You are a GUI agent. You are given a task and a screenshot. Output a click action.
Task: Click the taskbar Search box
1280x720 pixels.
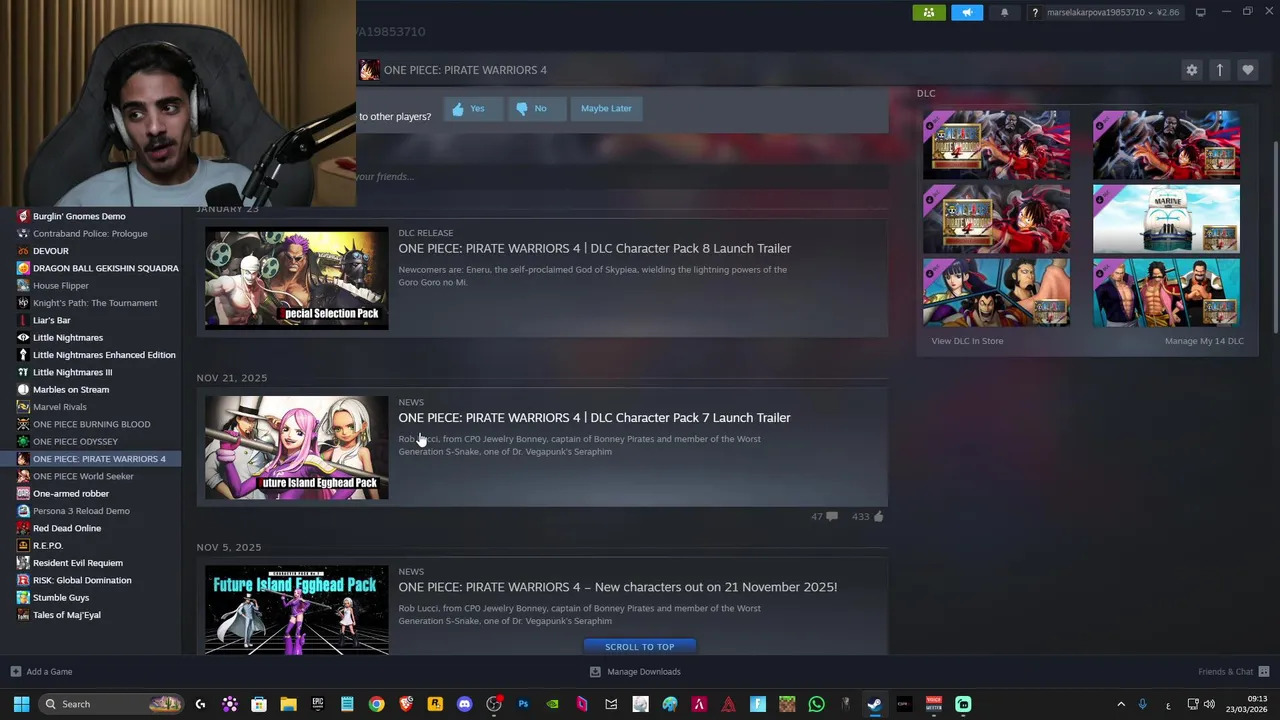coord(110,704)
